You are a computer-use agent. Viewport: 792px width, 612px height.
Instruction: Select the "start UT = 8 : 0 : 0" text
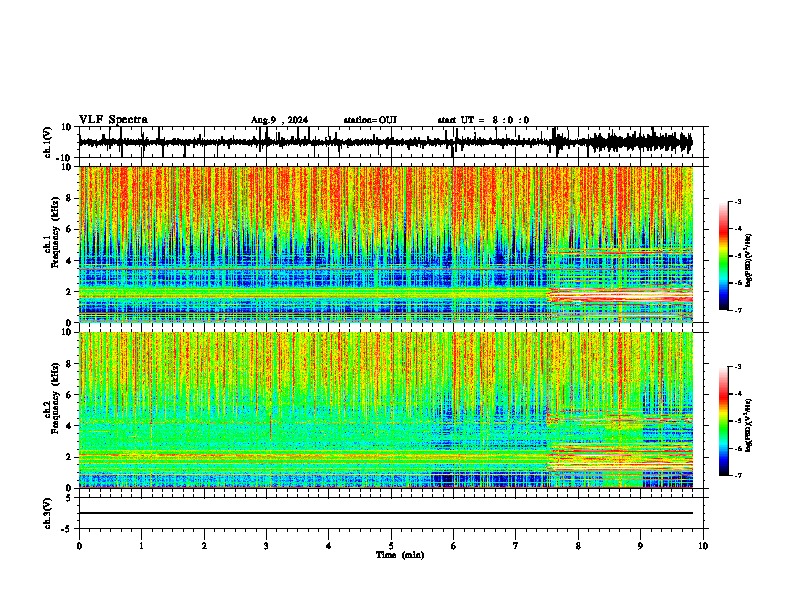pyautogui.click(x=483, y=120)
